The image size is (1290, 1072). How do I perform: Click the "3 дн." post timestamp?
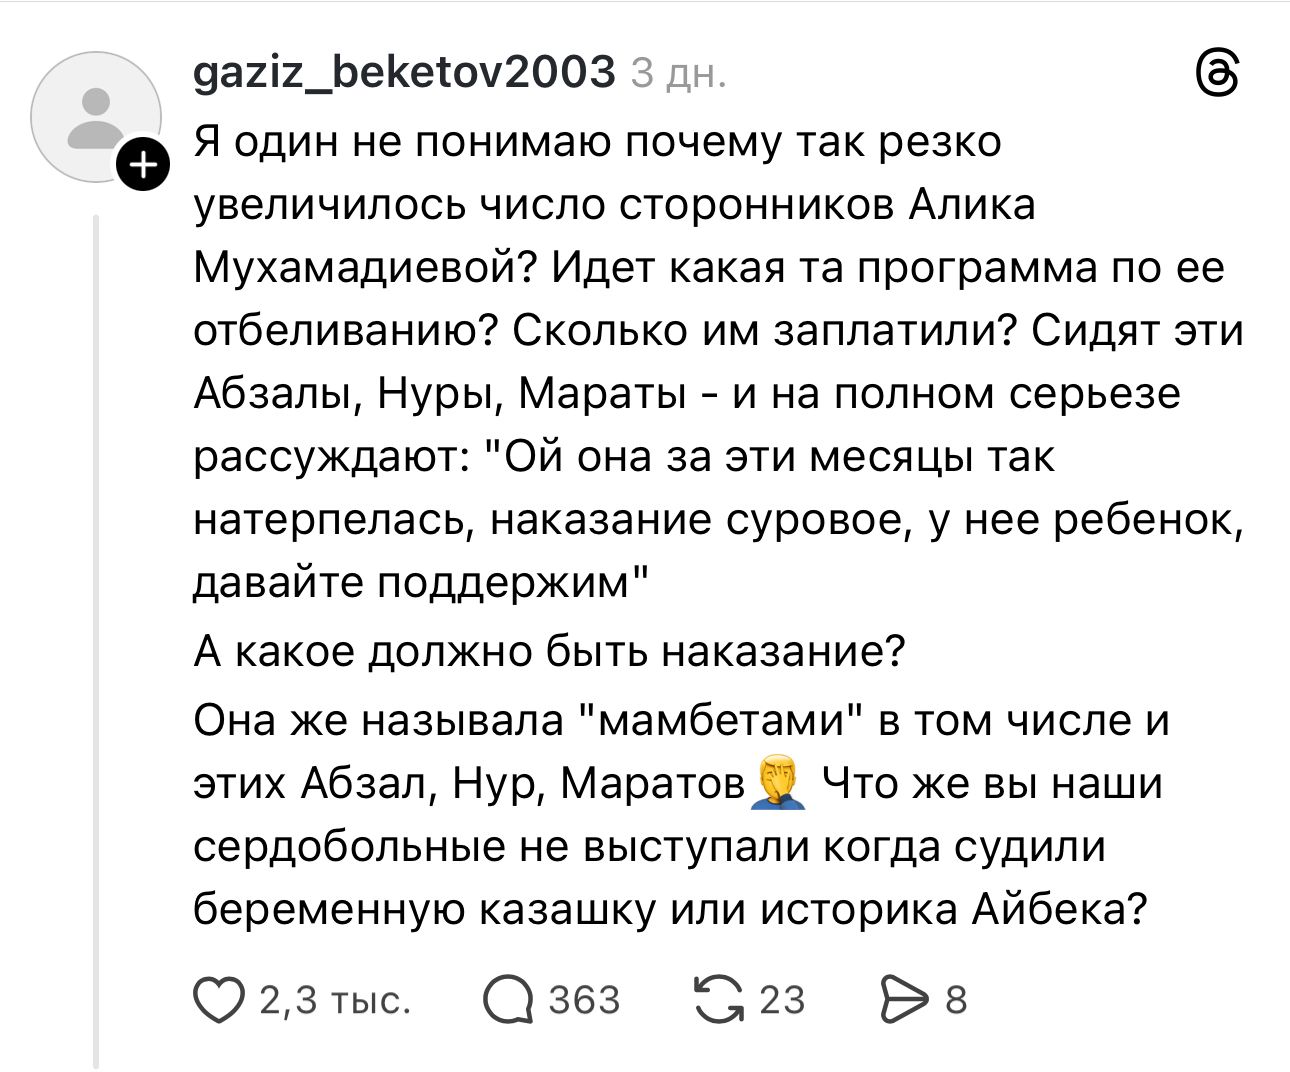click(678, 73)
